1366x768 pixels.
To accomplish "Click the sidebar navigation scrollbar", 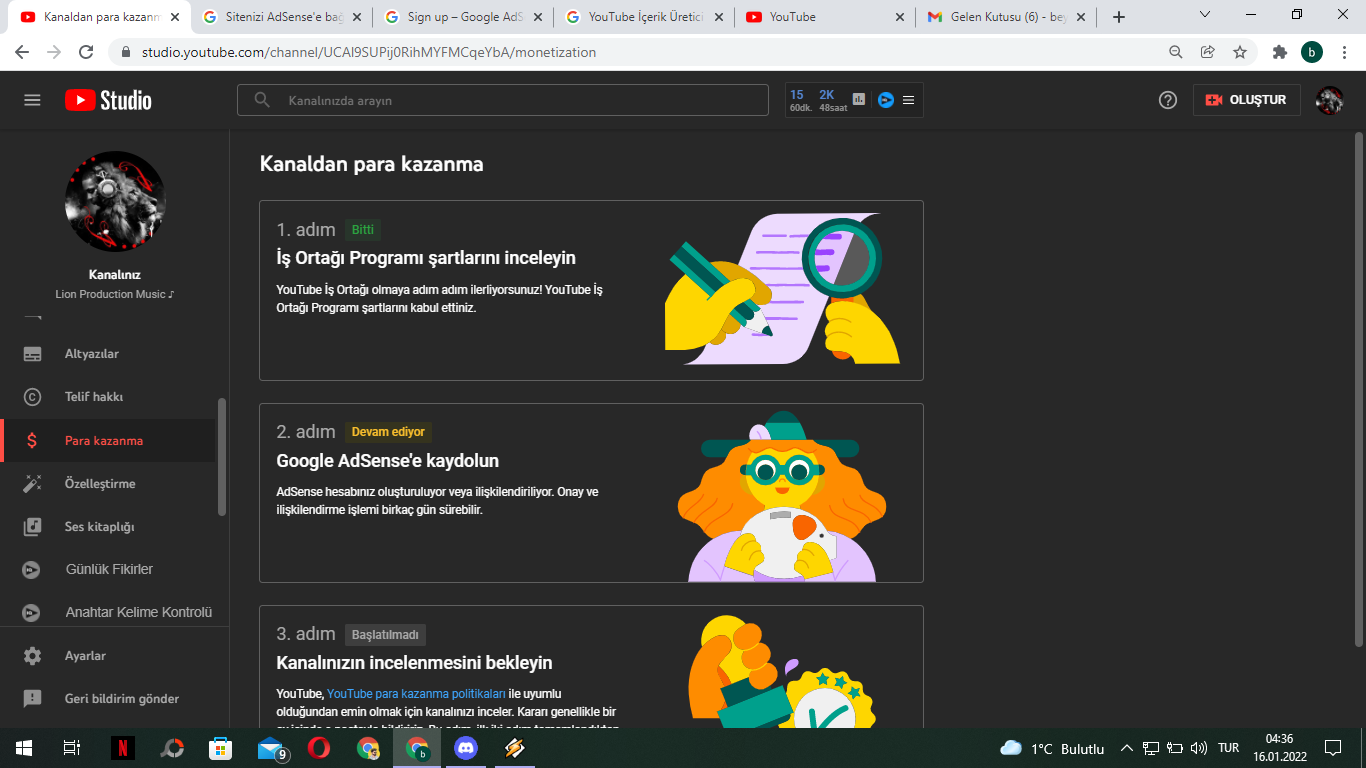I will 222,457.
